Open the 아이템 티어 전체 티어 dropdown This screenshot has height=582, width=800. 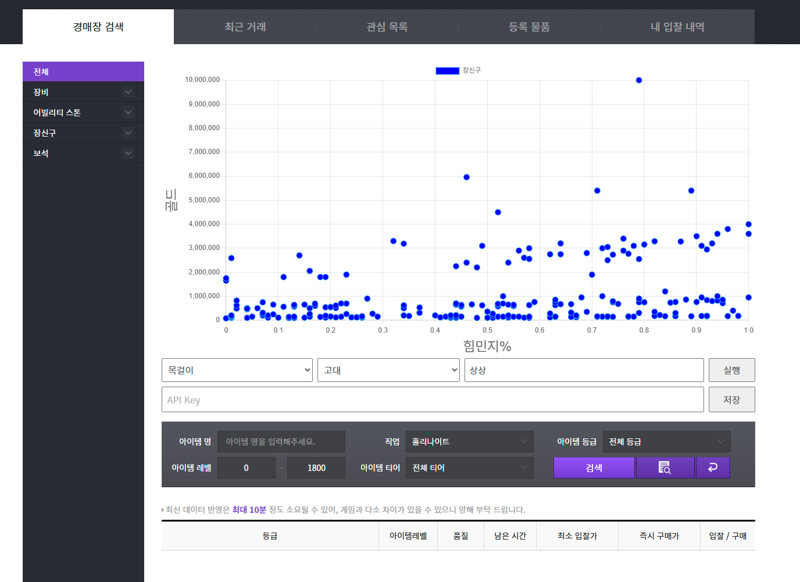(470, 468)
